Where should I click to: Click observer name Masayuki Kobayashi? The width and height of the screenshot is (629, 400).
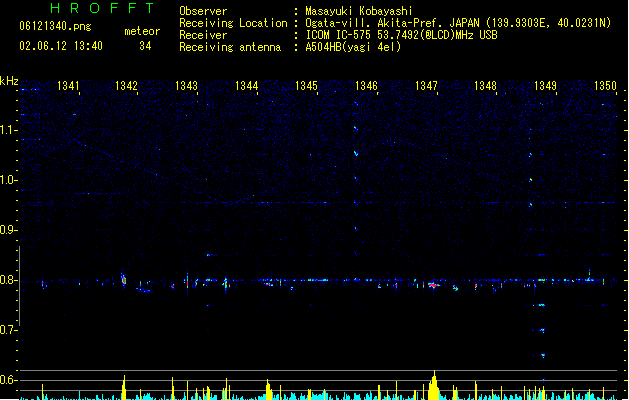(359, 11)
